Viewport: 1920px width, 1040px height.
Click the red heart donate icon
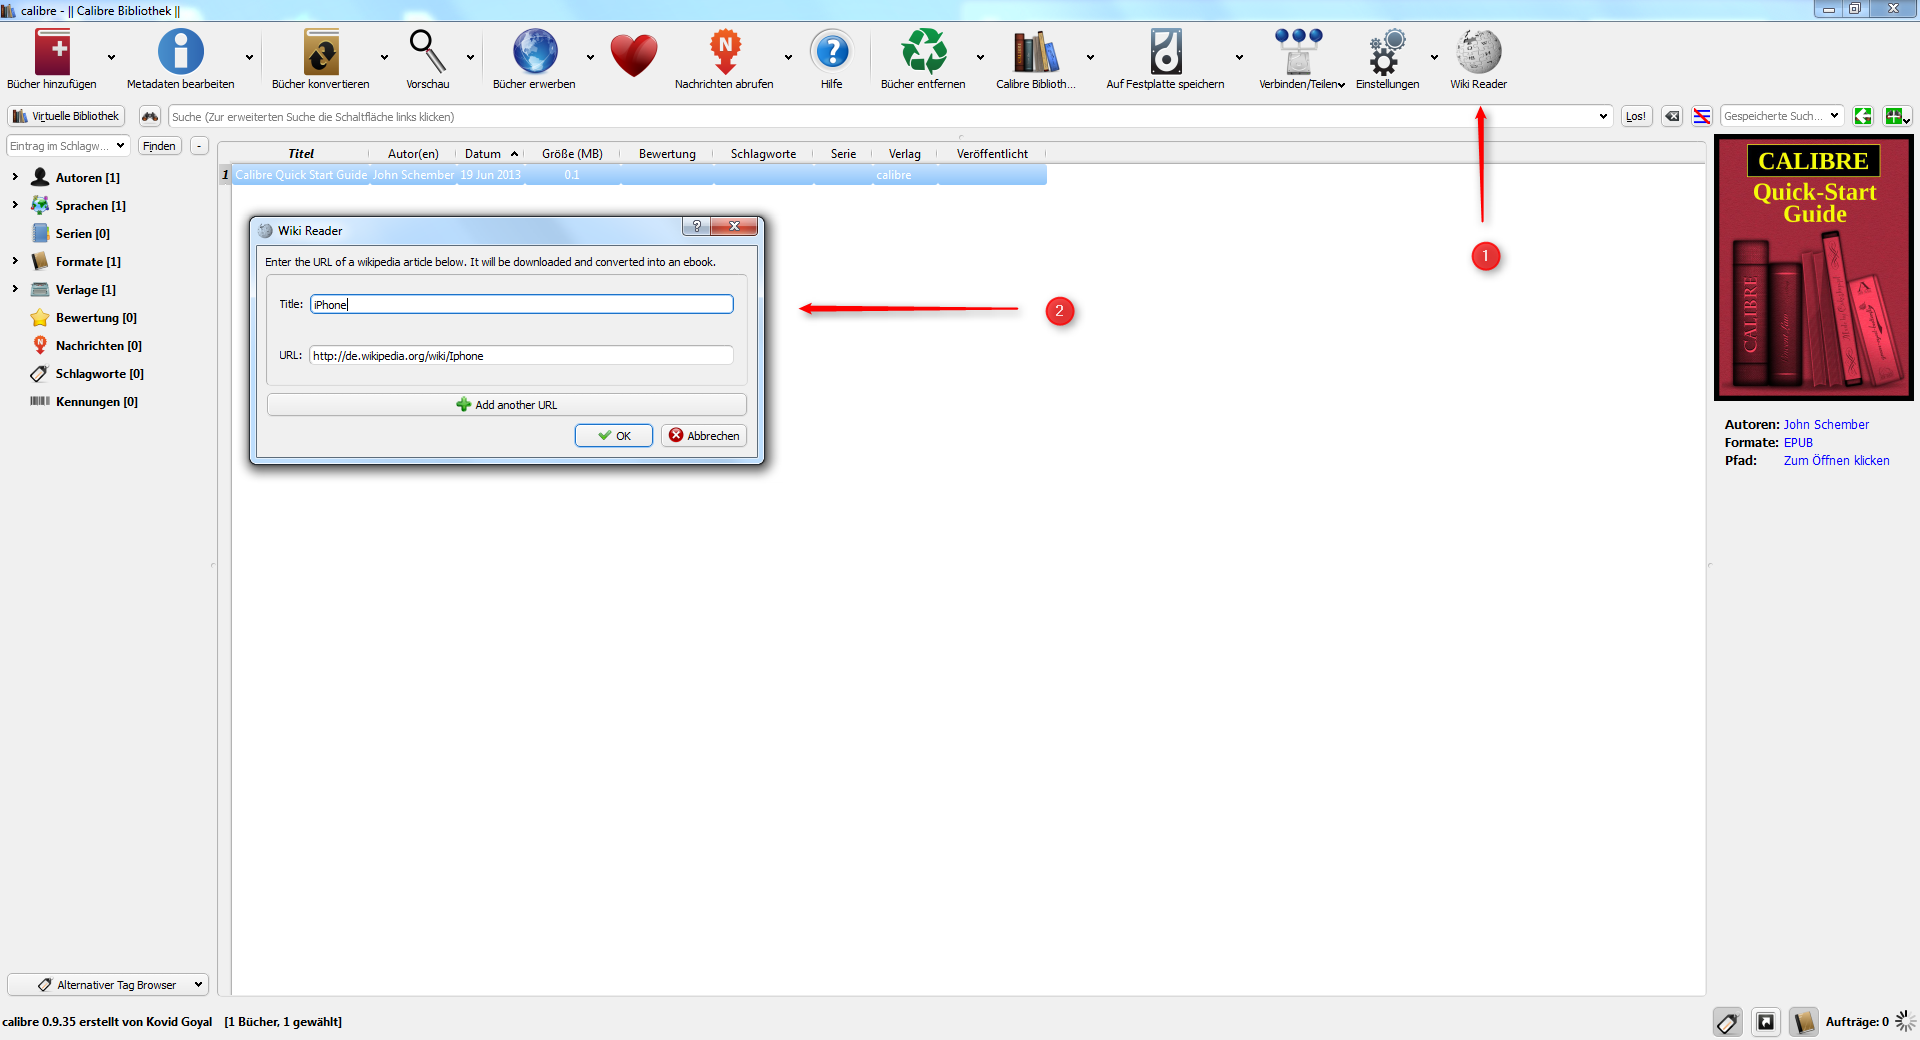[634, 55]
